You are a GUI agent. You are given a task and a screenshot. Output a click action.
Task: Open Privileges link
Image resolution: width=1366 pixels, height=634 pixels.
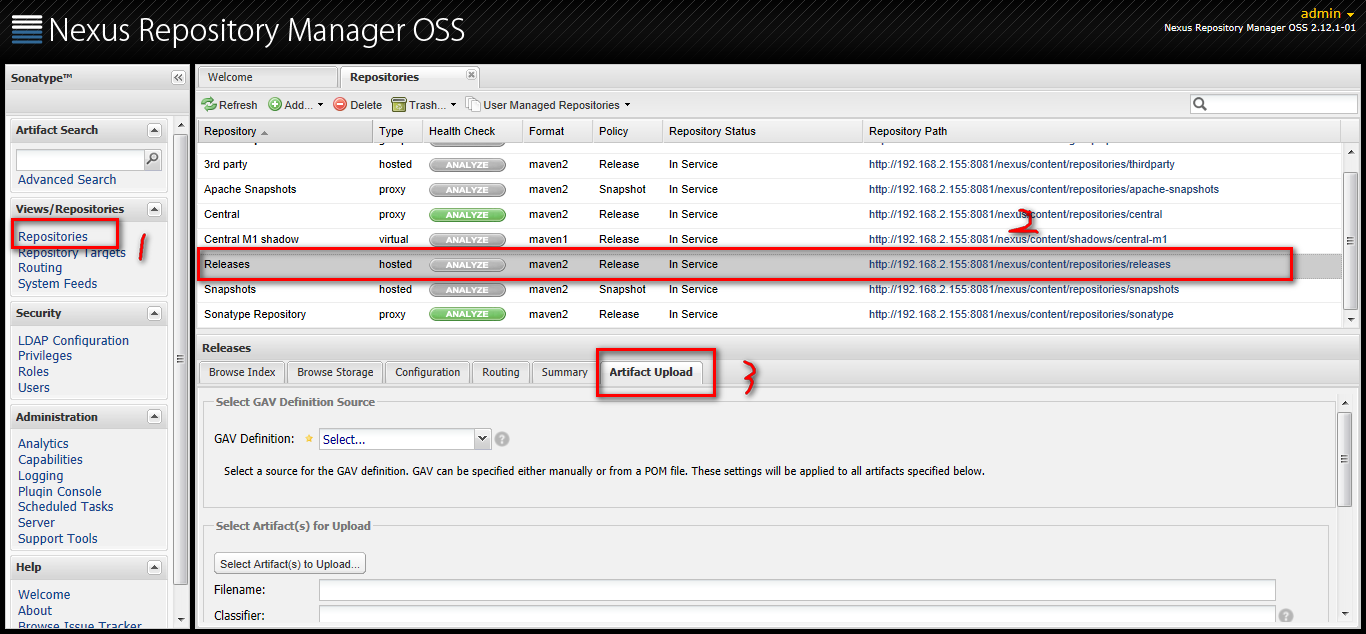45,356
